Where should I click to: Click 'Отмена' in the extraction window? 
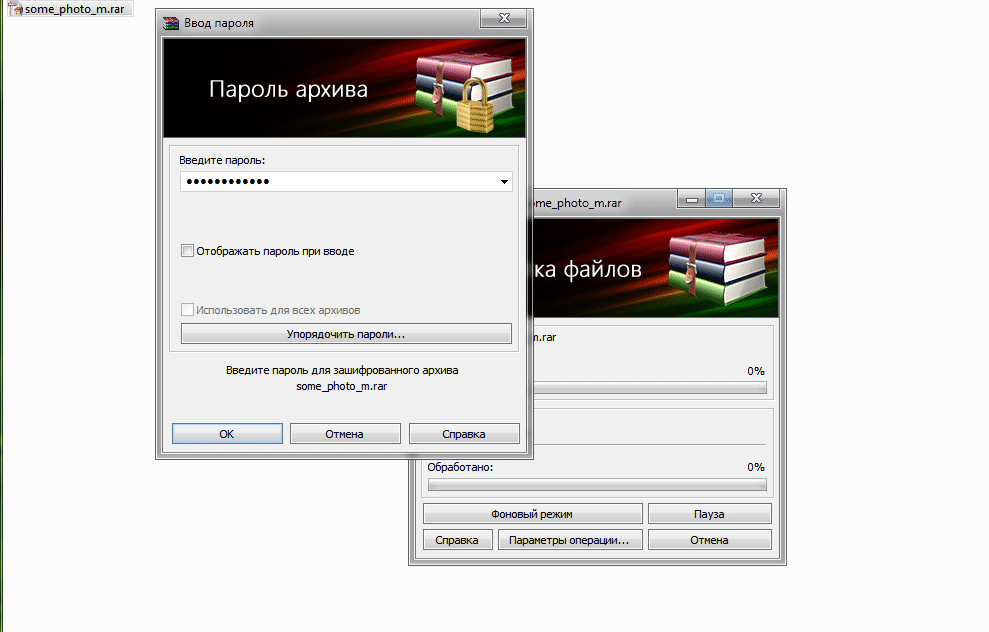[x=710, y=540]
